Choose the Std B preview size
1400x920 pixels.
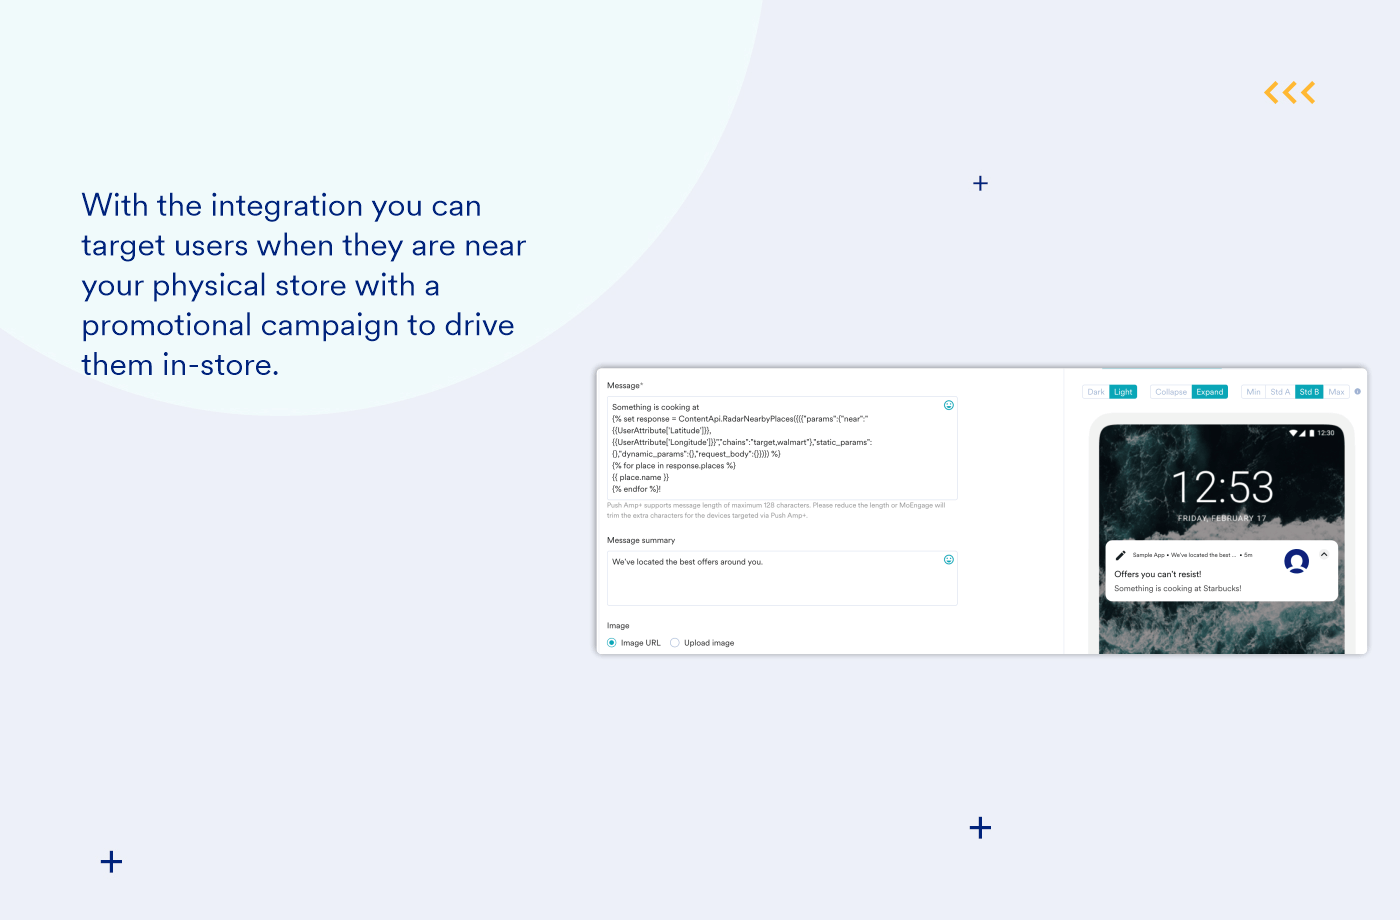pyautogui.click(x=1309, y=392)
